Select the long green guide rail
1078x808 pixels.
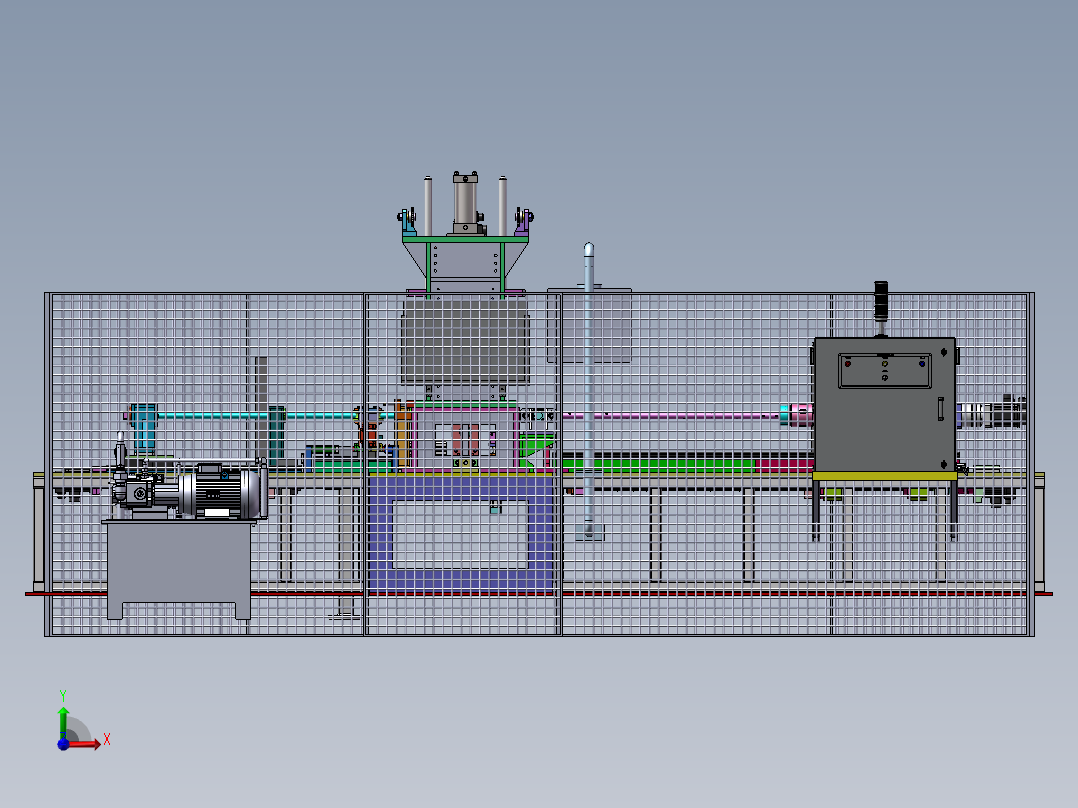click(x=659, y=464)
